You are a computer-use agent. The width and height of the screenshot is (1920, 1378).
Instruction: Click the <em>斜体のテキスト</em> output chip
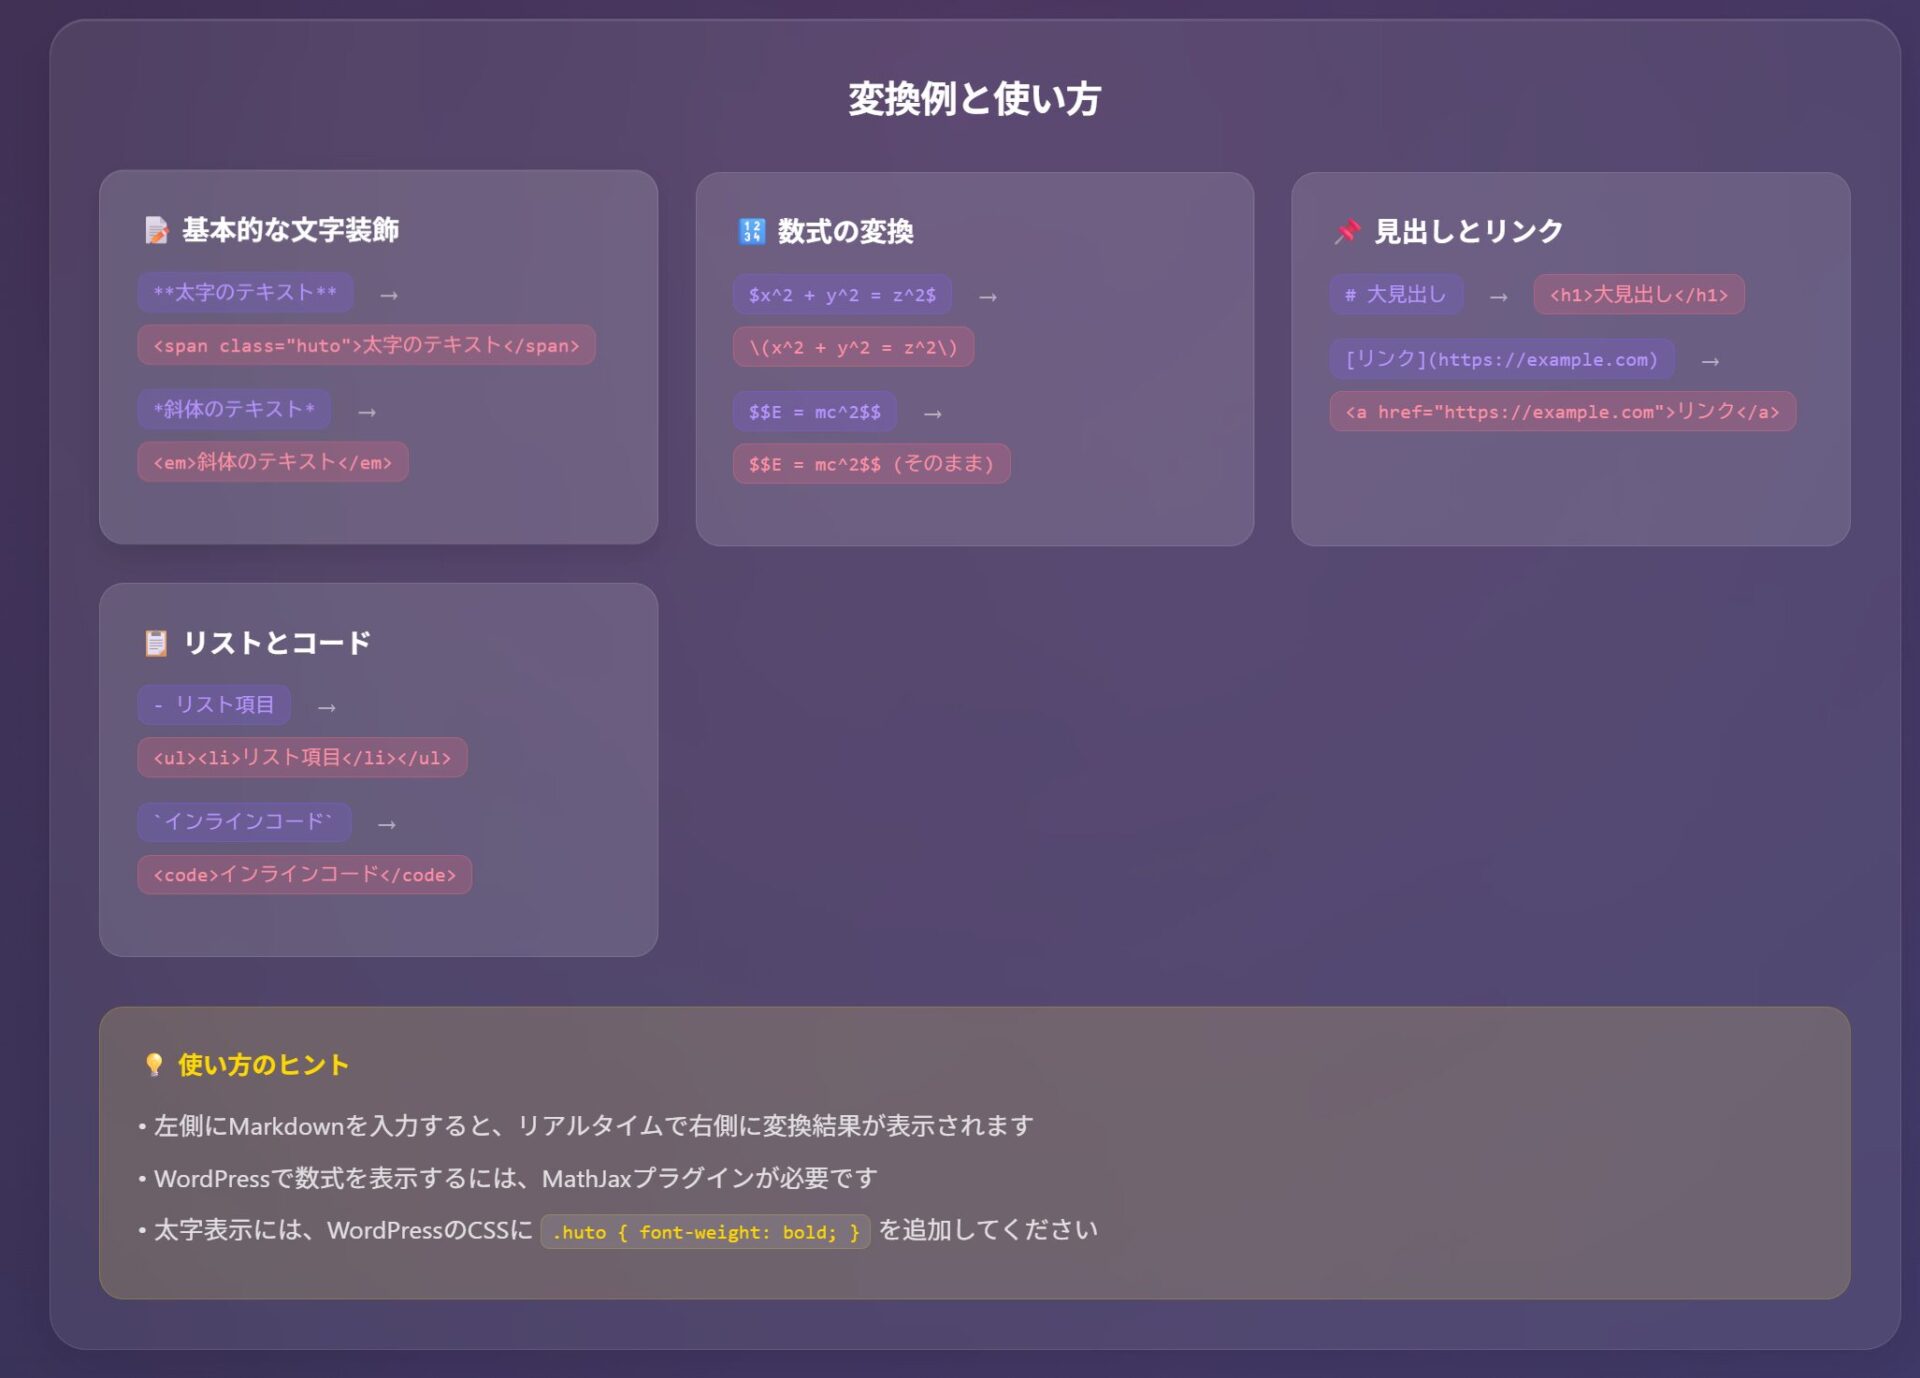272,462
